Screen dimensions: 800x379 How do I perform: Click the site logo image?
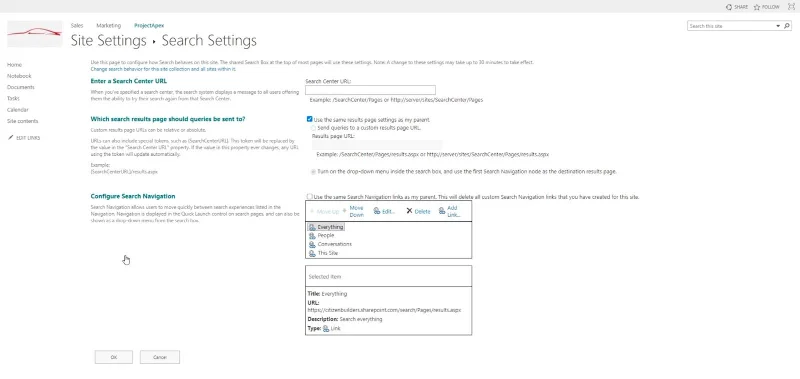coord(35,34)
